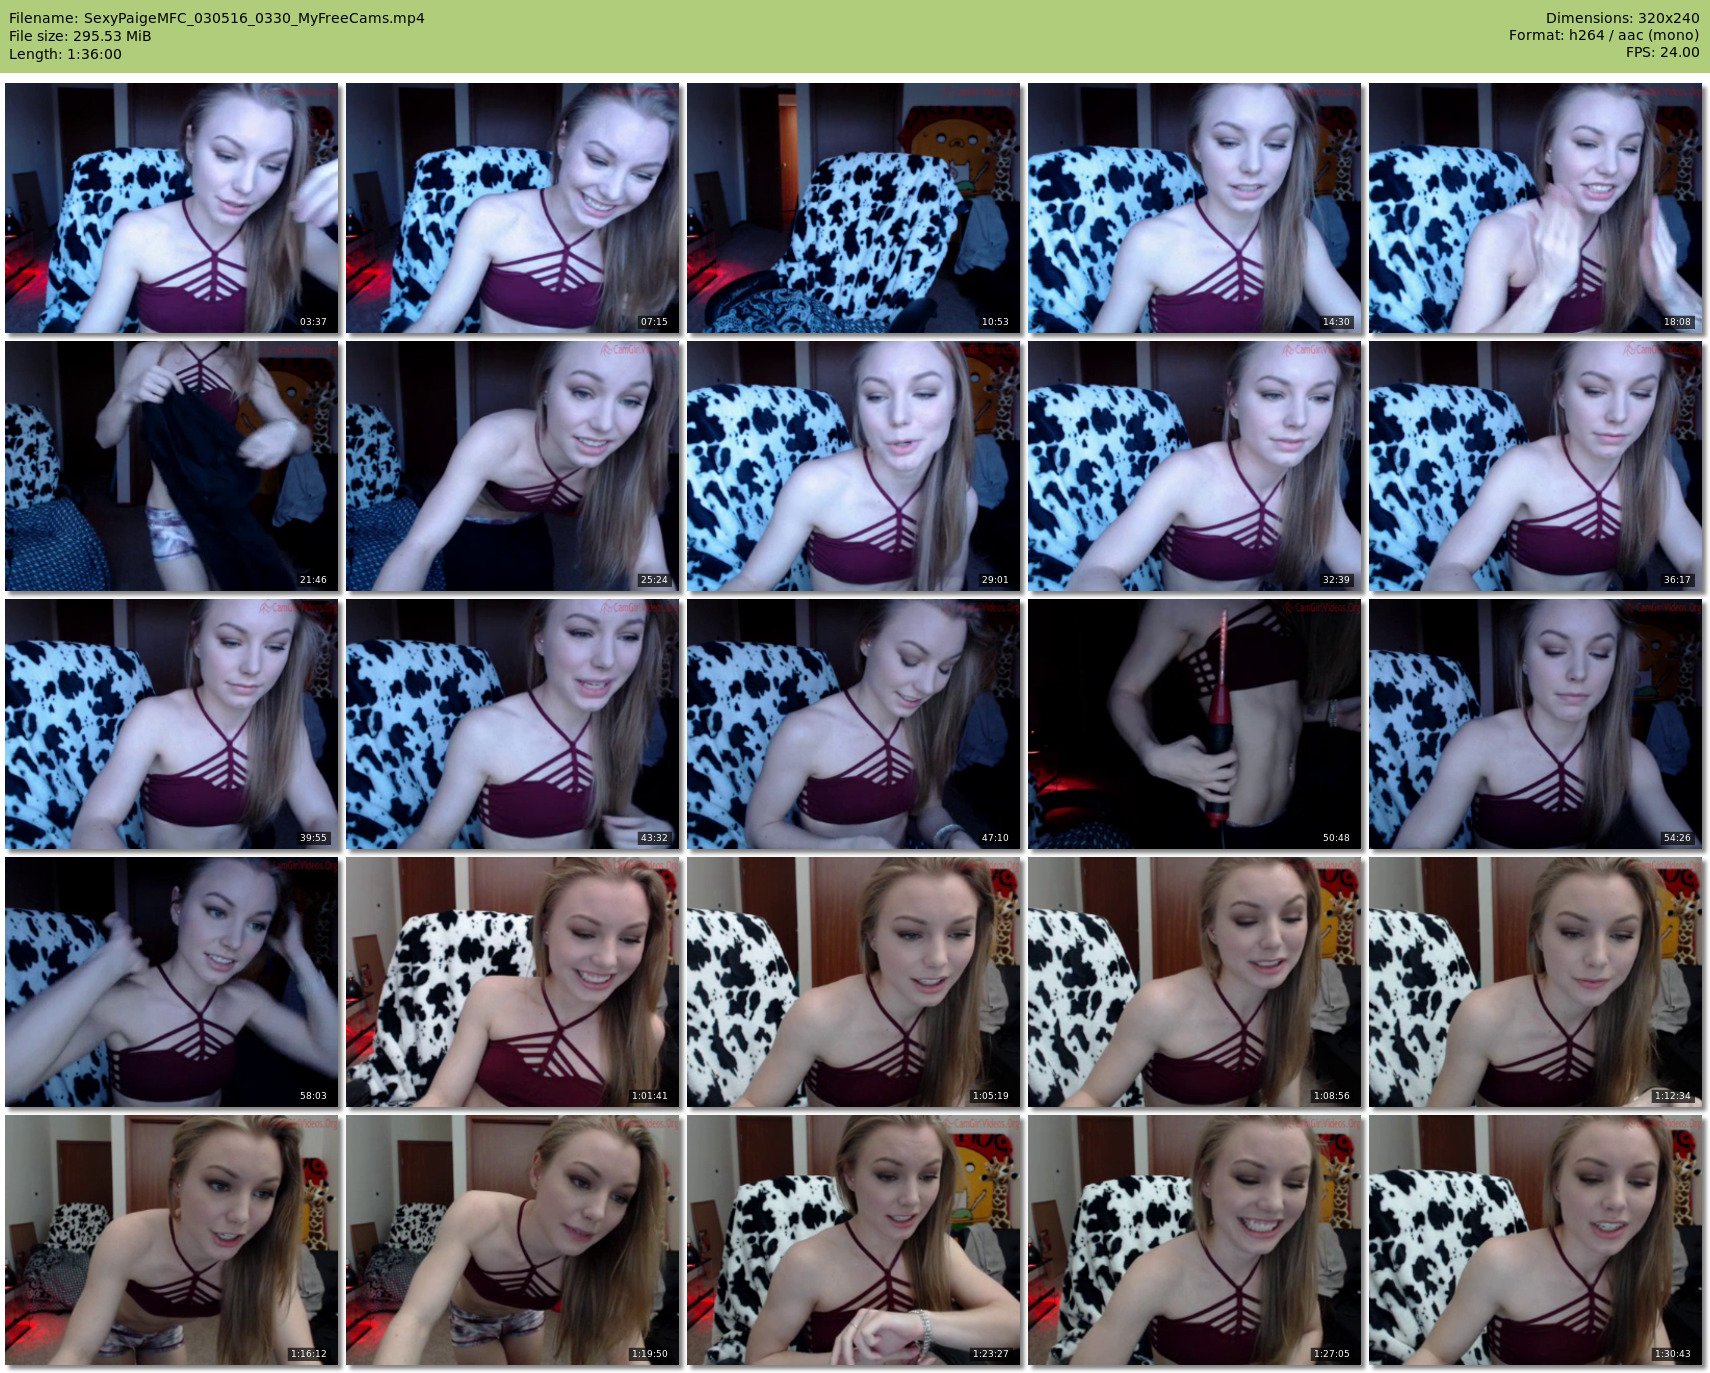Select the "FPS: 24.00" text
The height and width of the screenshot is (1373, 1710).
(x=1662, y=53)
